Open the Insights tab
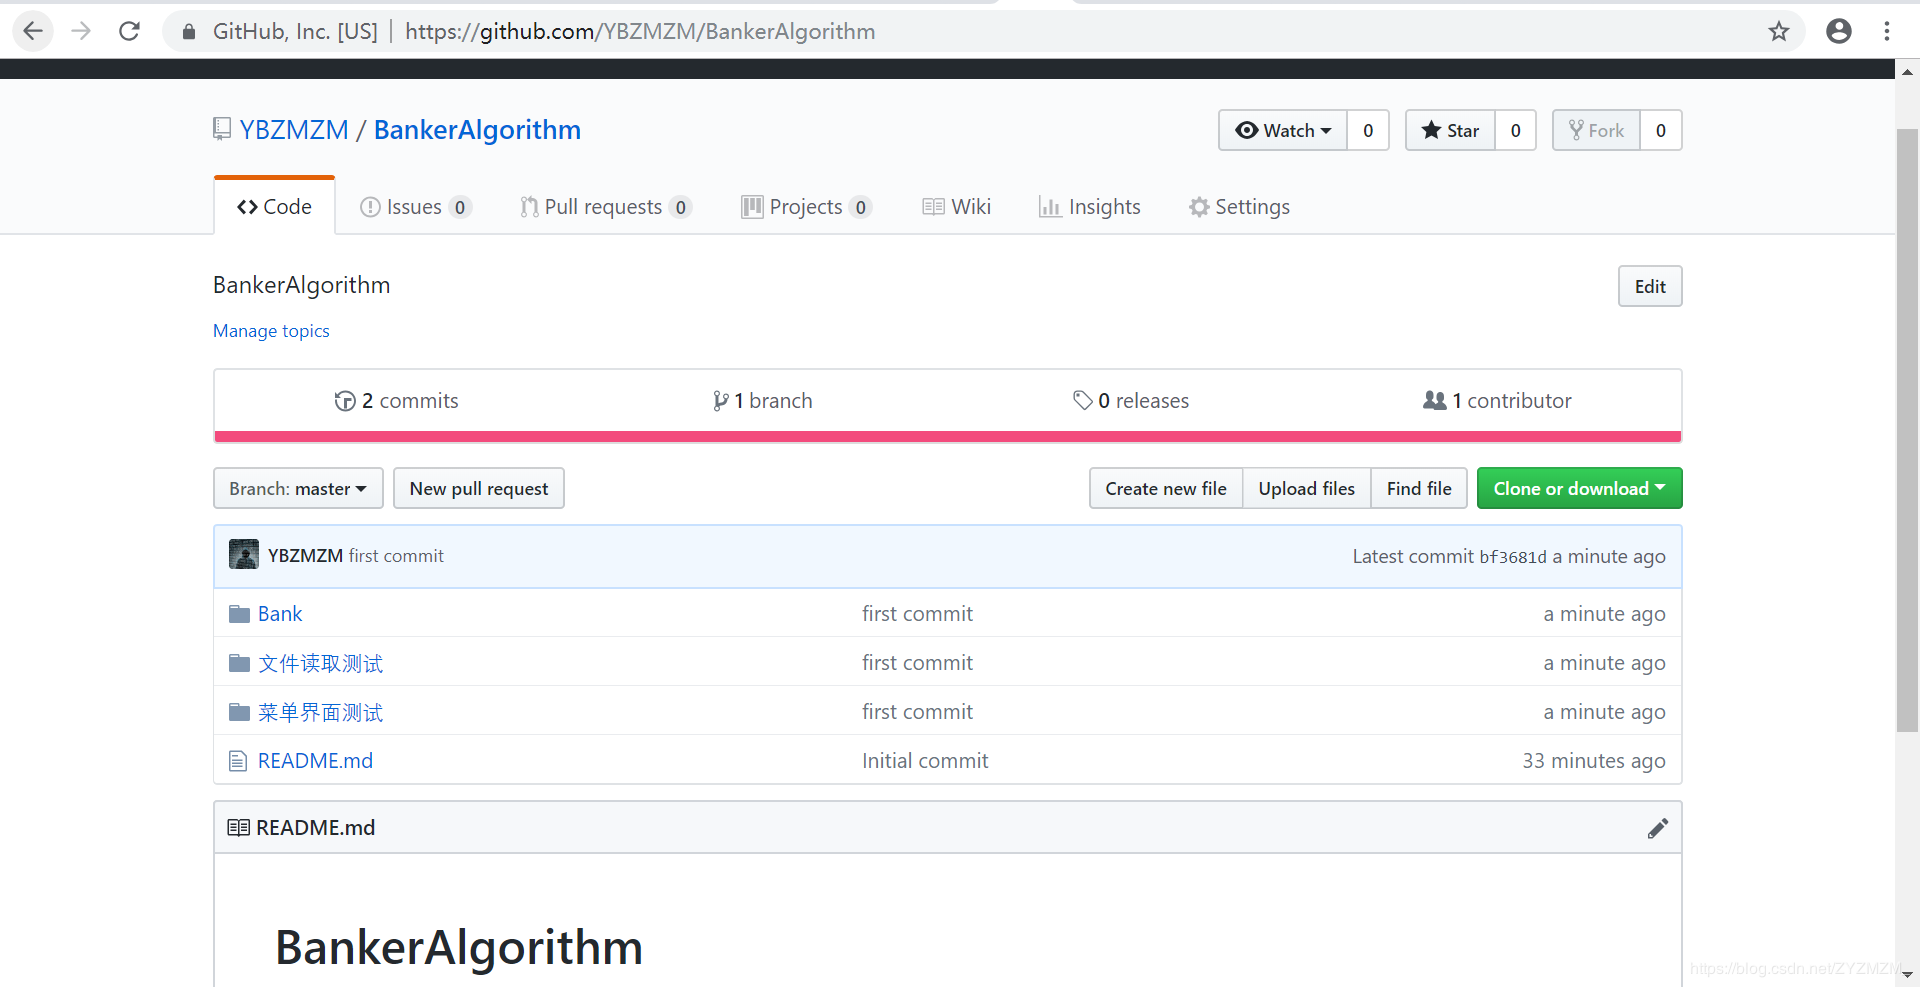 point(1089,207)
